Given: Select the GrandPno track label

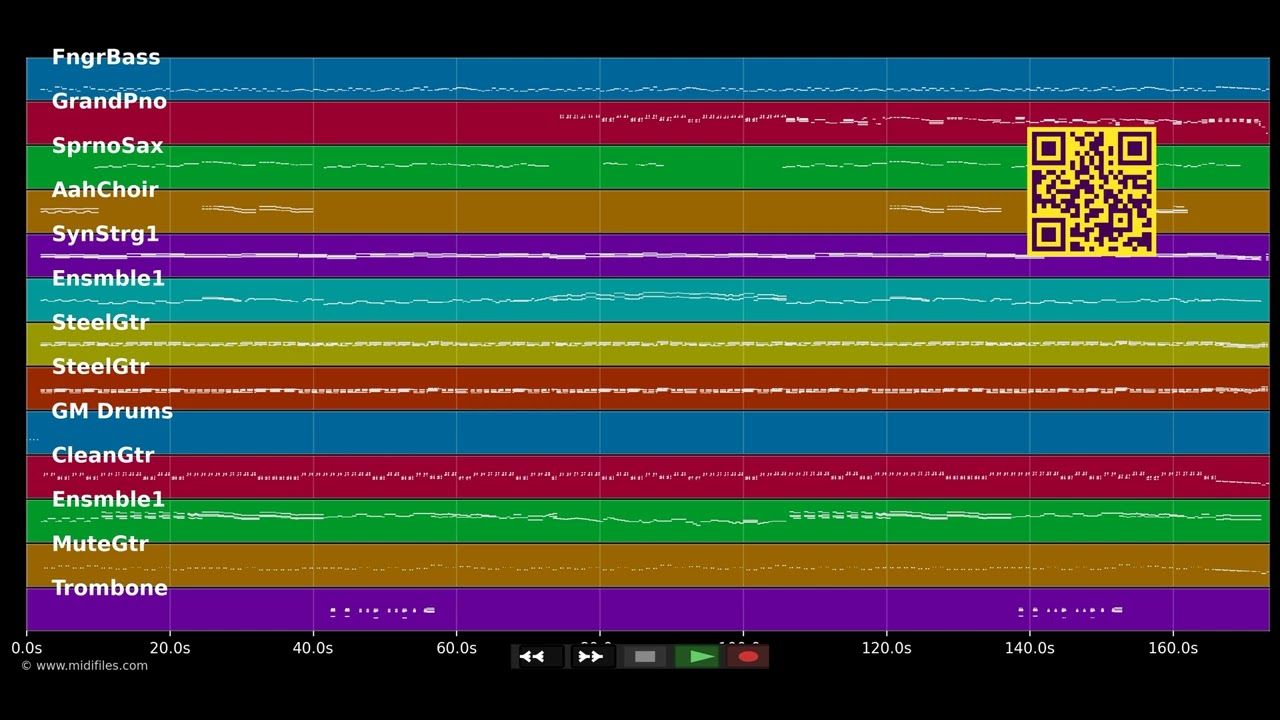Looking at the screenshot, I should [109, 101].
